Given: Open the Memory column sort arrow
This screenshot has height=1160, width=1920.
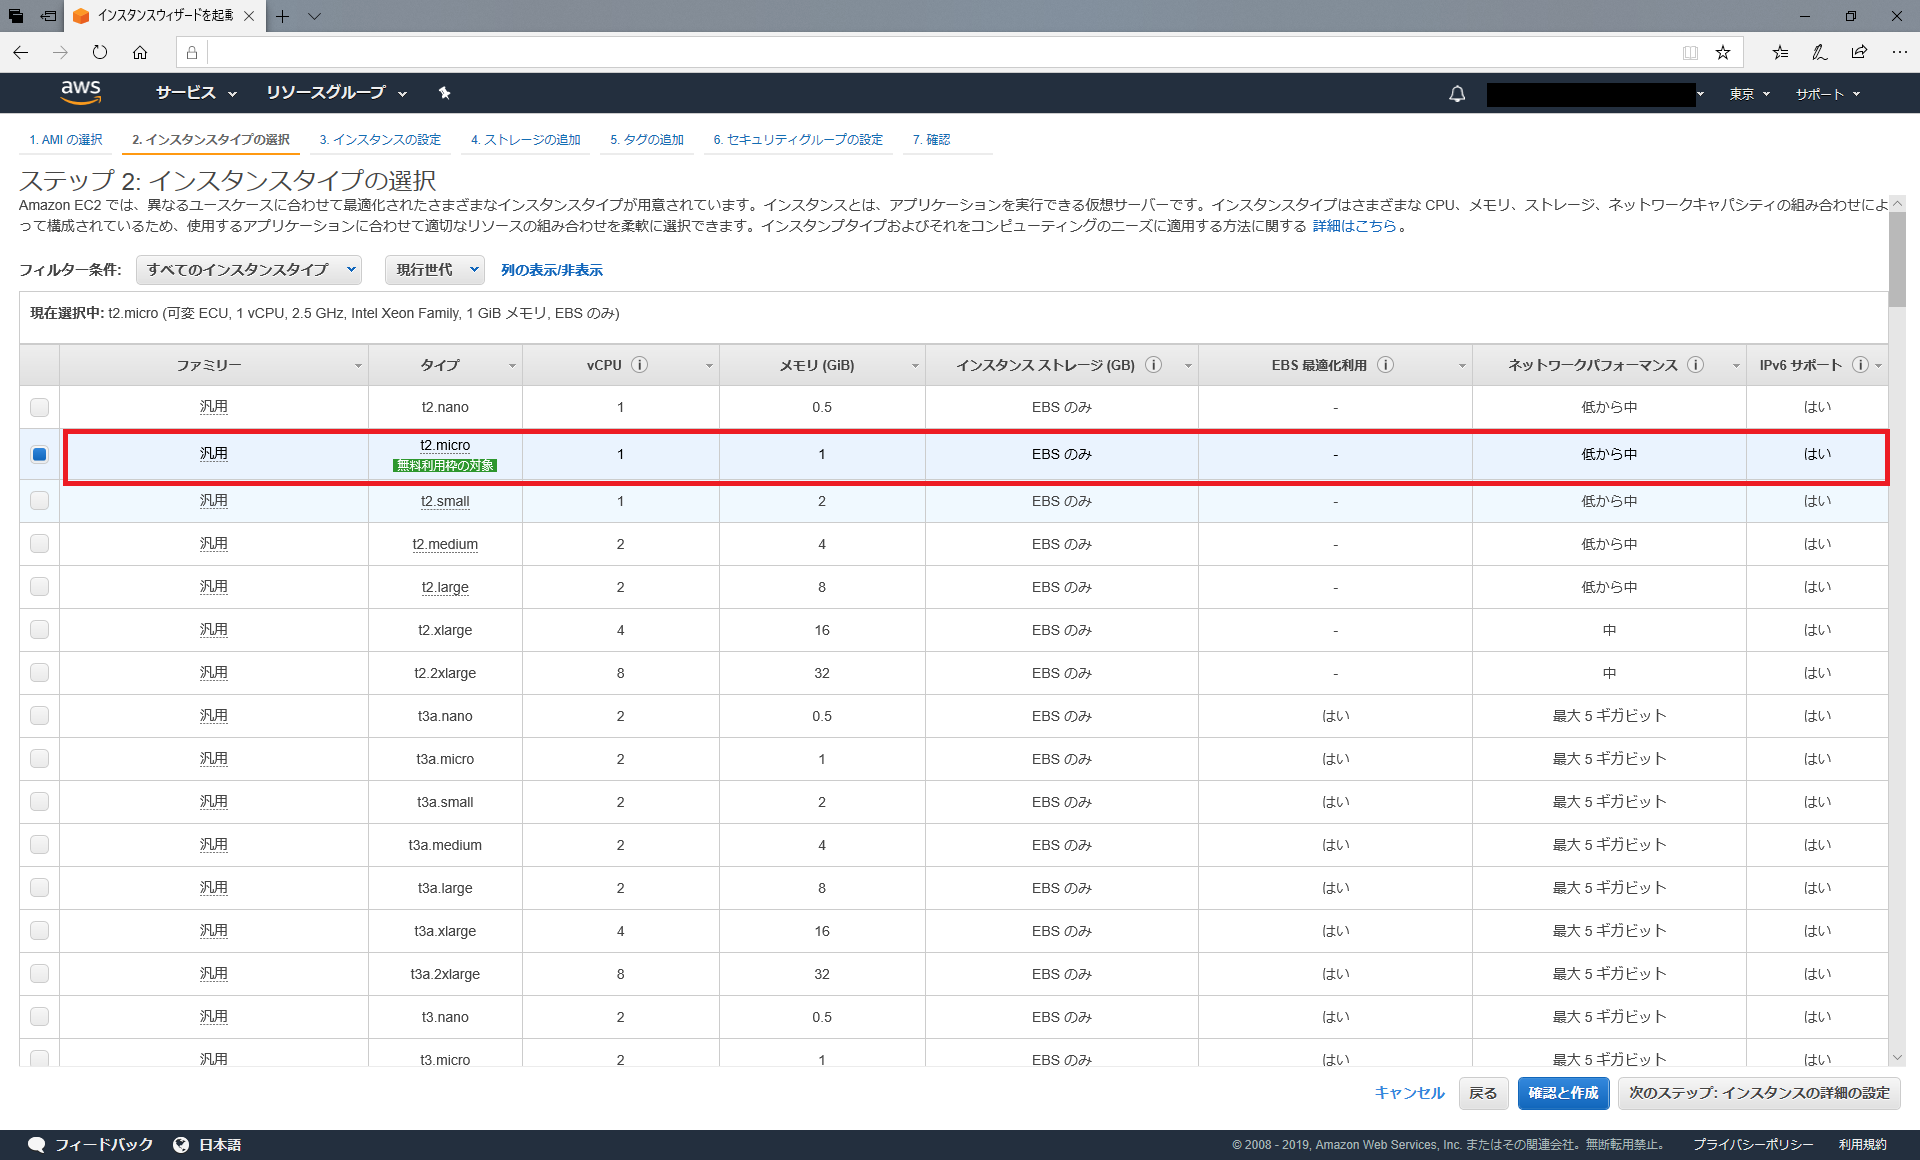Looking at the screenshot, I should 915,366.
